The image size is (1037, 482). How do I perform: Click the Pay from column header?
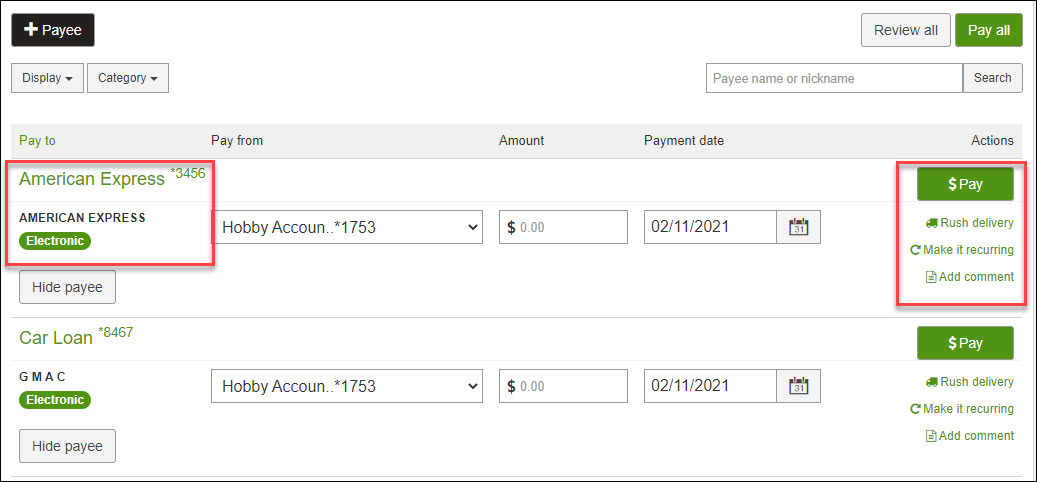click(237, 140)
